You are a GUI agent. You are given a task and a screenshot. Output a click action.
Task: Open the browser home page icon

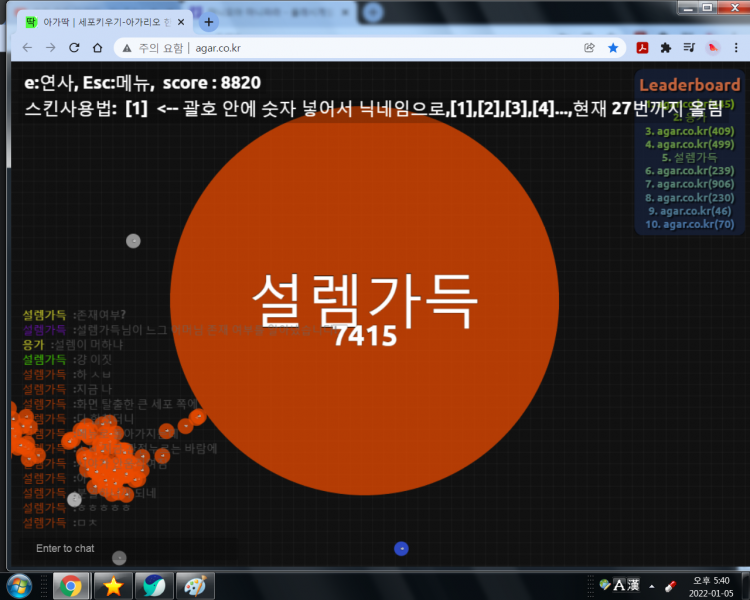[x=98, y=48]
